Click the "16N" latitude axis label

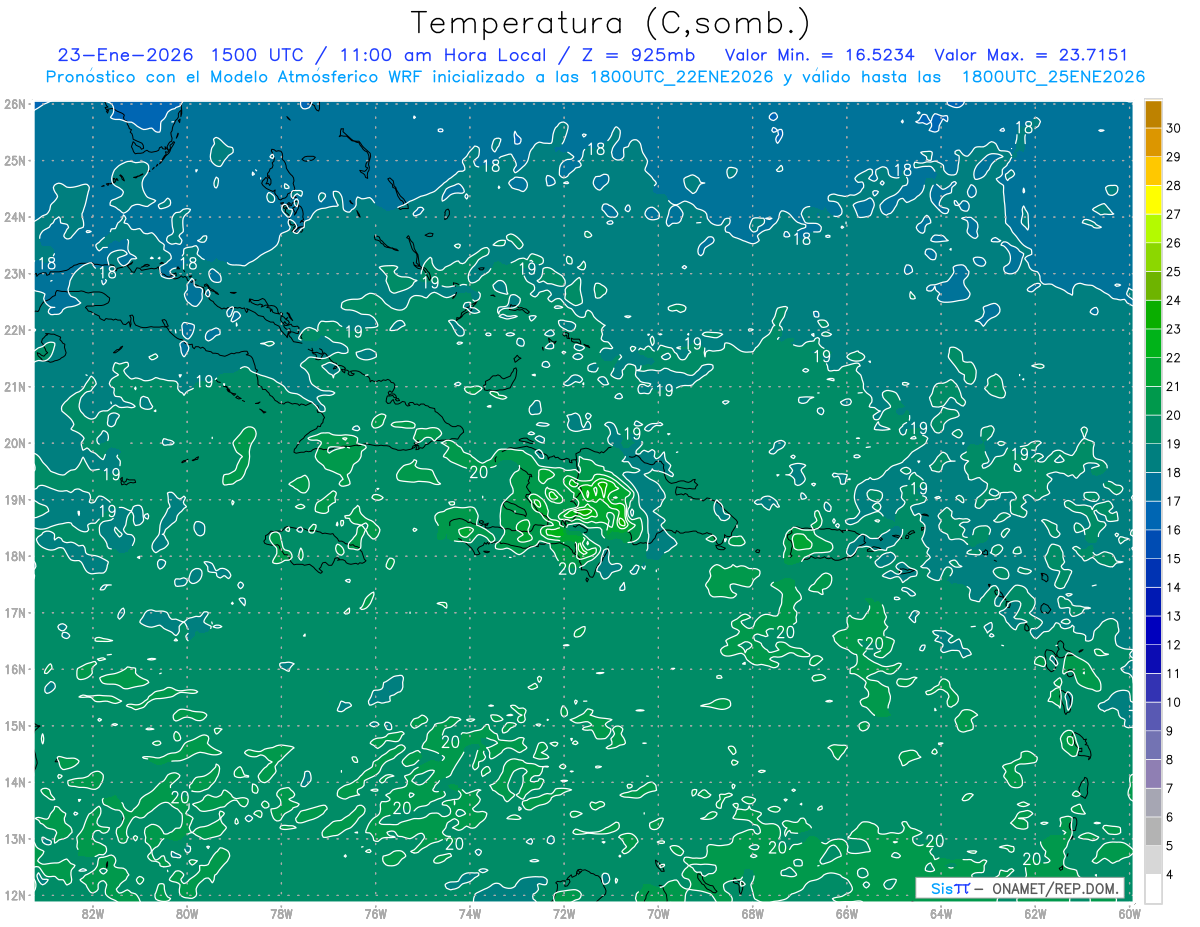[x=14, y=669]
